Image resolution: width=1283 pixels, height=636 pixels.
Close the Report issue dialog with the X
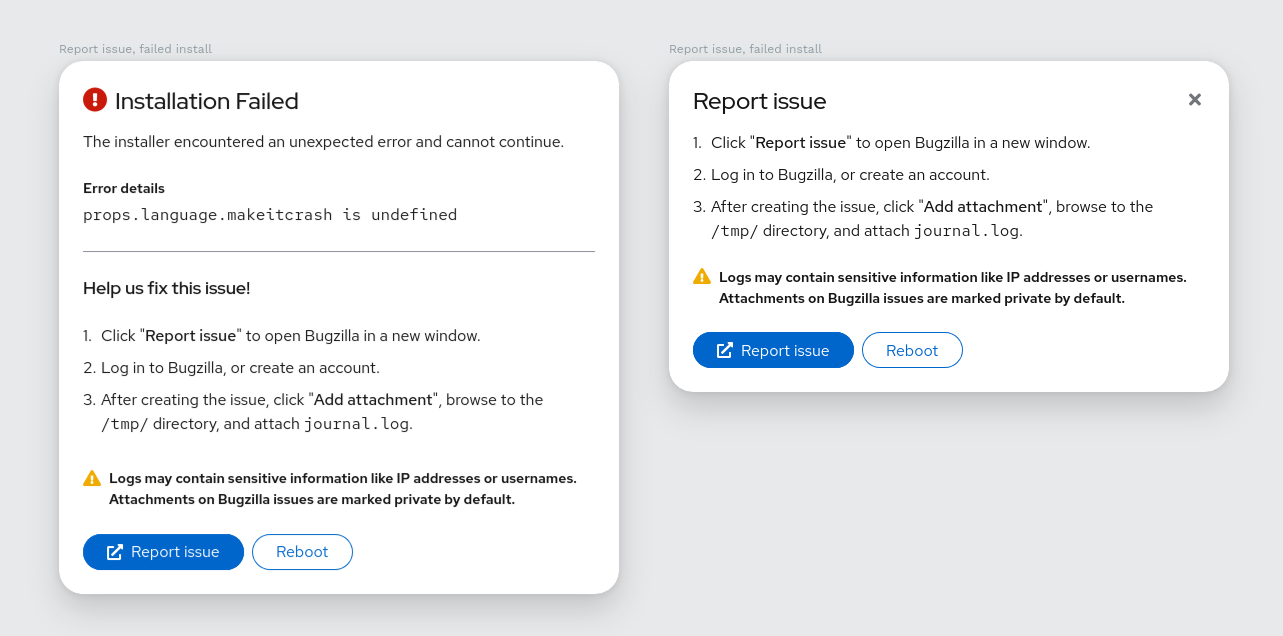[1194, 100]
